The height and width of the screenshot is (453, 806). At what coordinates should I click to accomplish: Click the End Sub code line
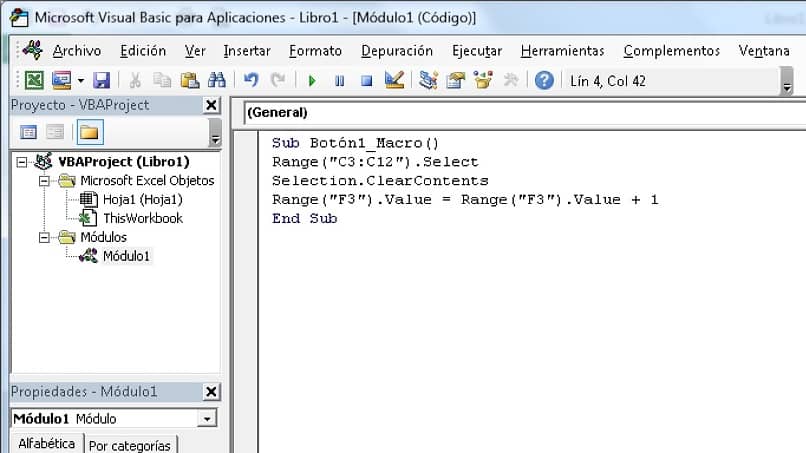pos(304,219)
